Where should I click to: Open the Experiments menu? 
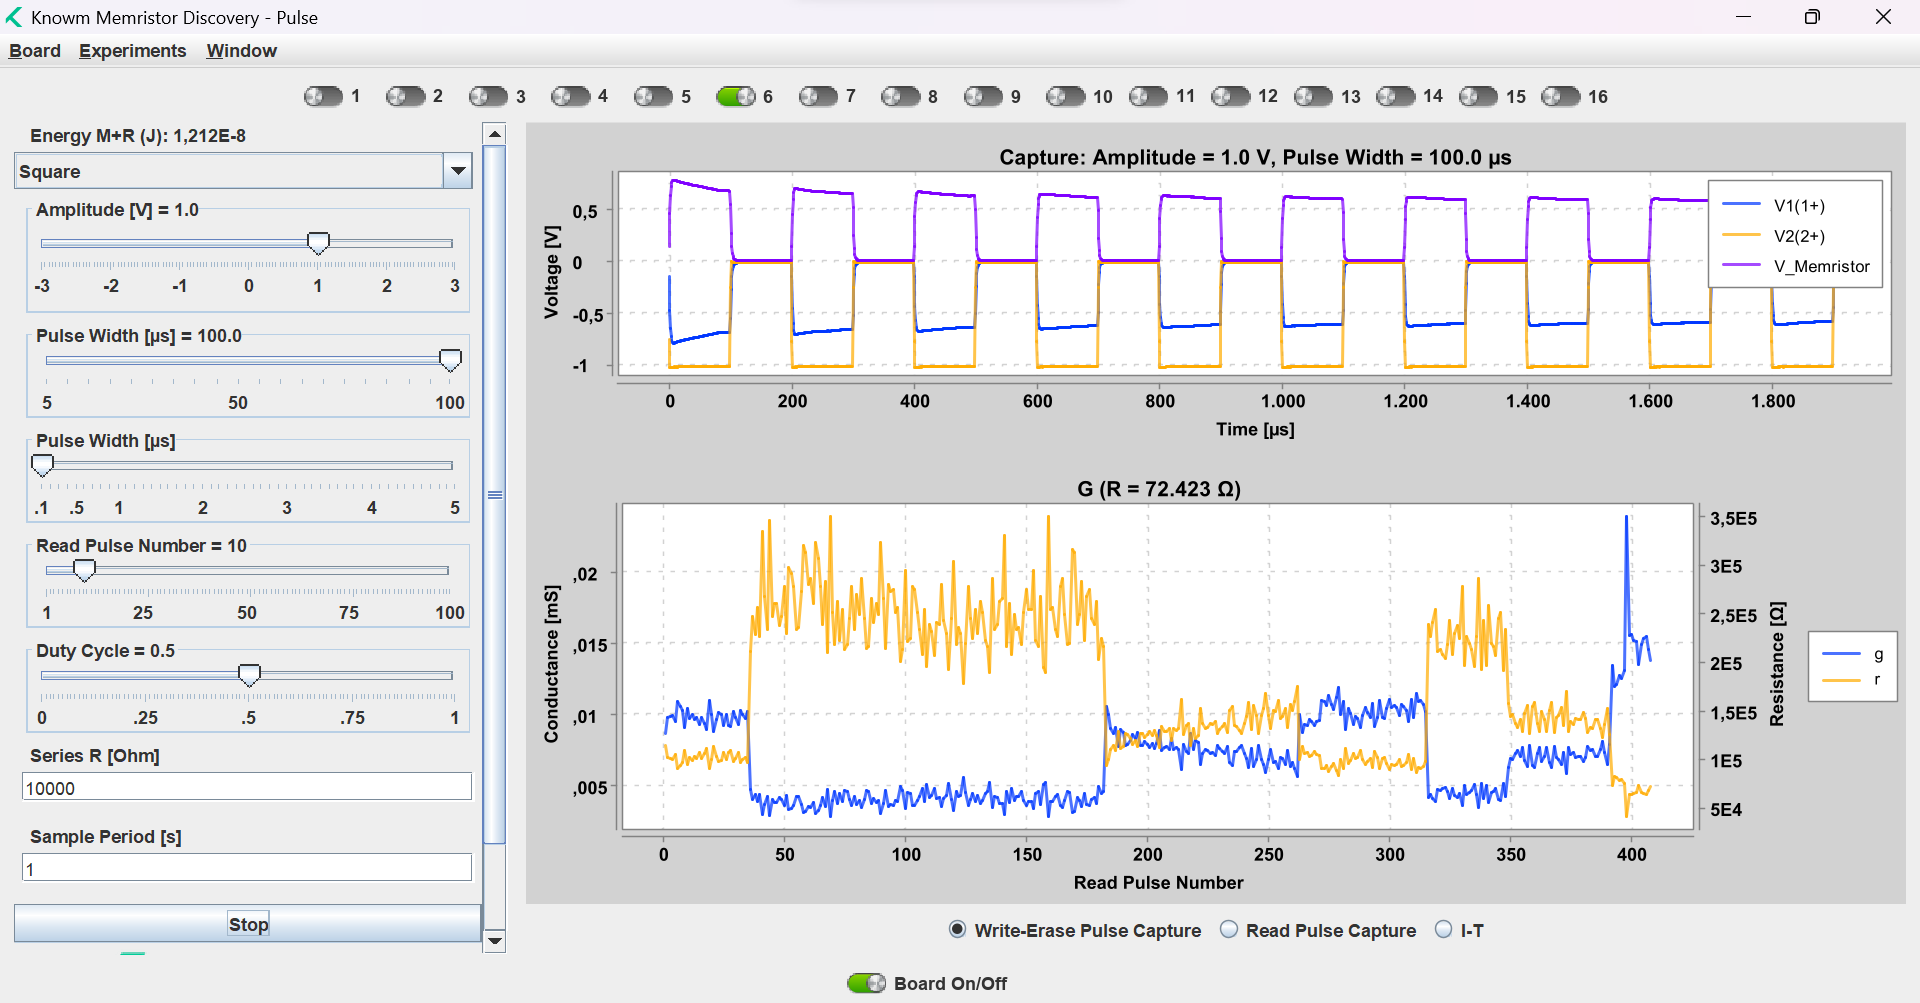click(132, 51)
